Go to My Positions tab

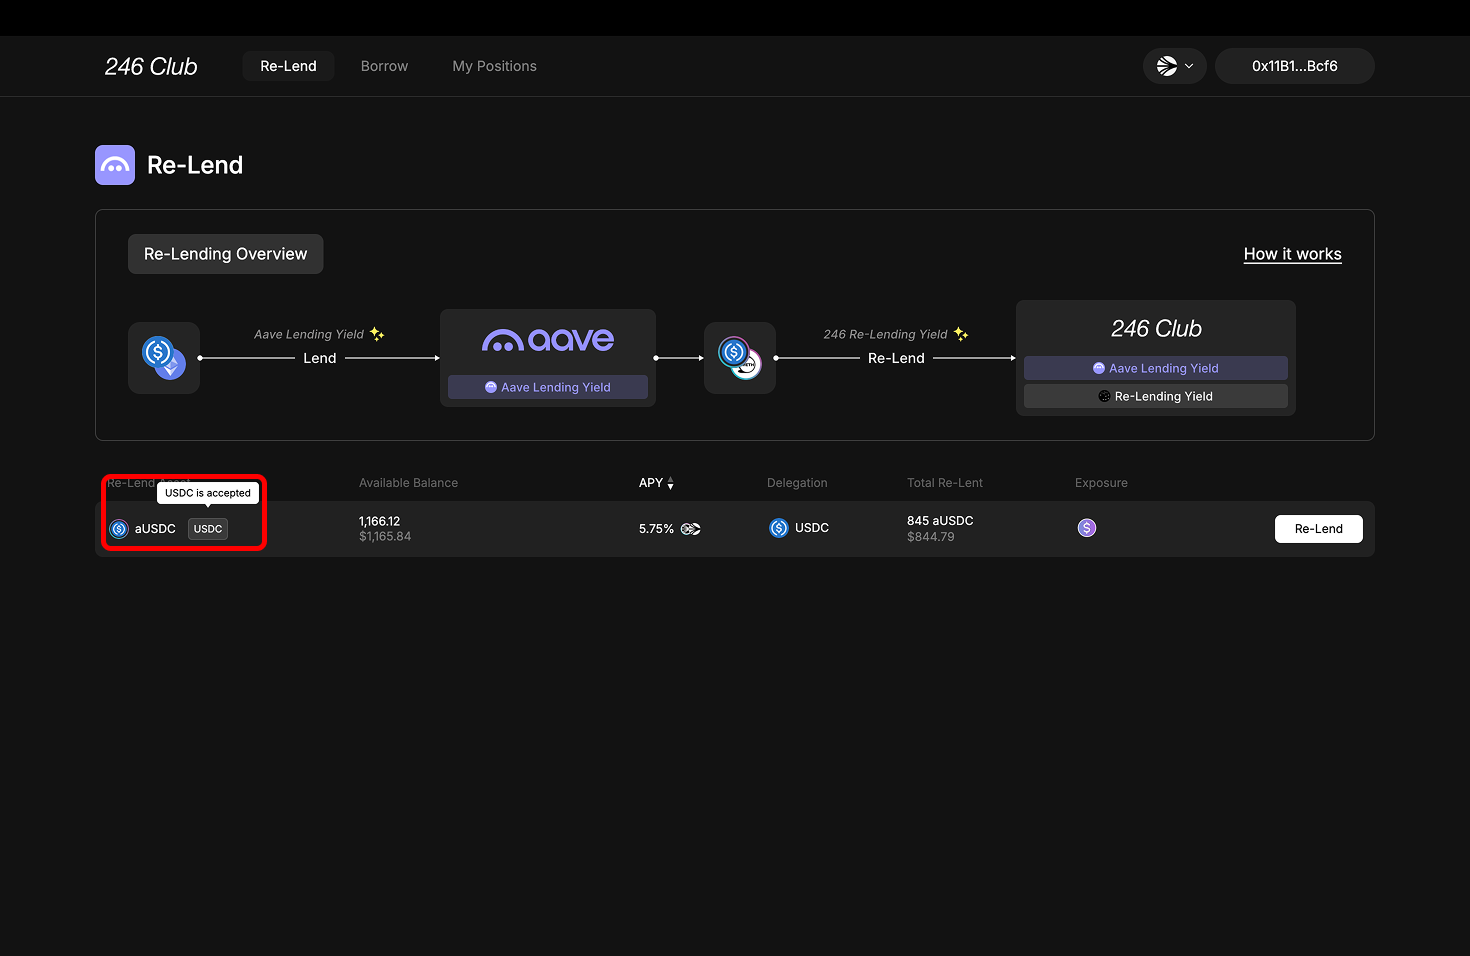494,66
